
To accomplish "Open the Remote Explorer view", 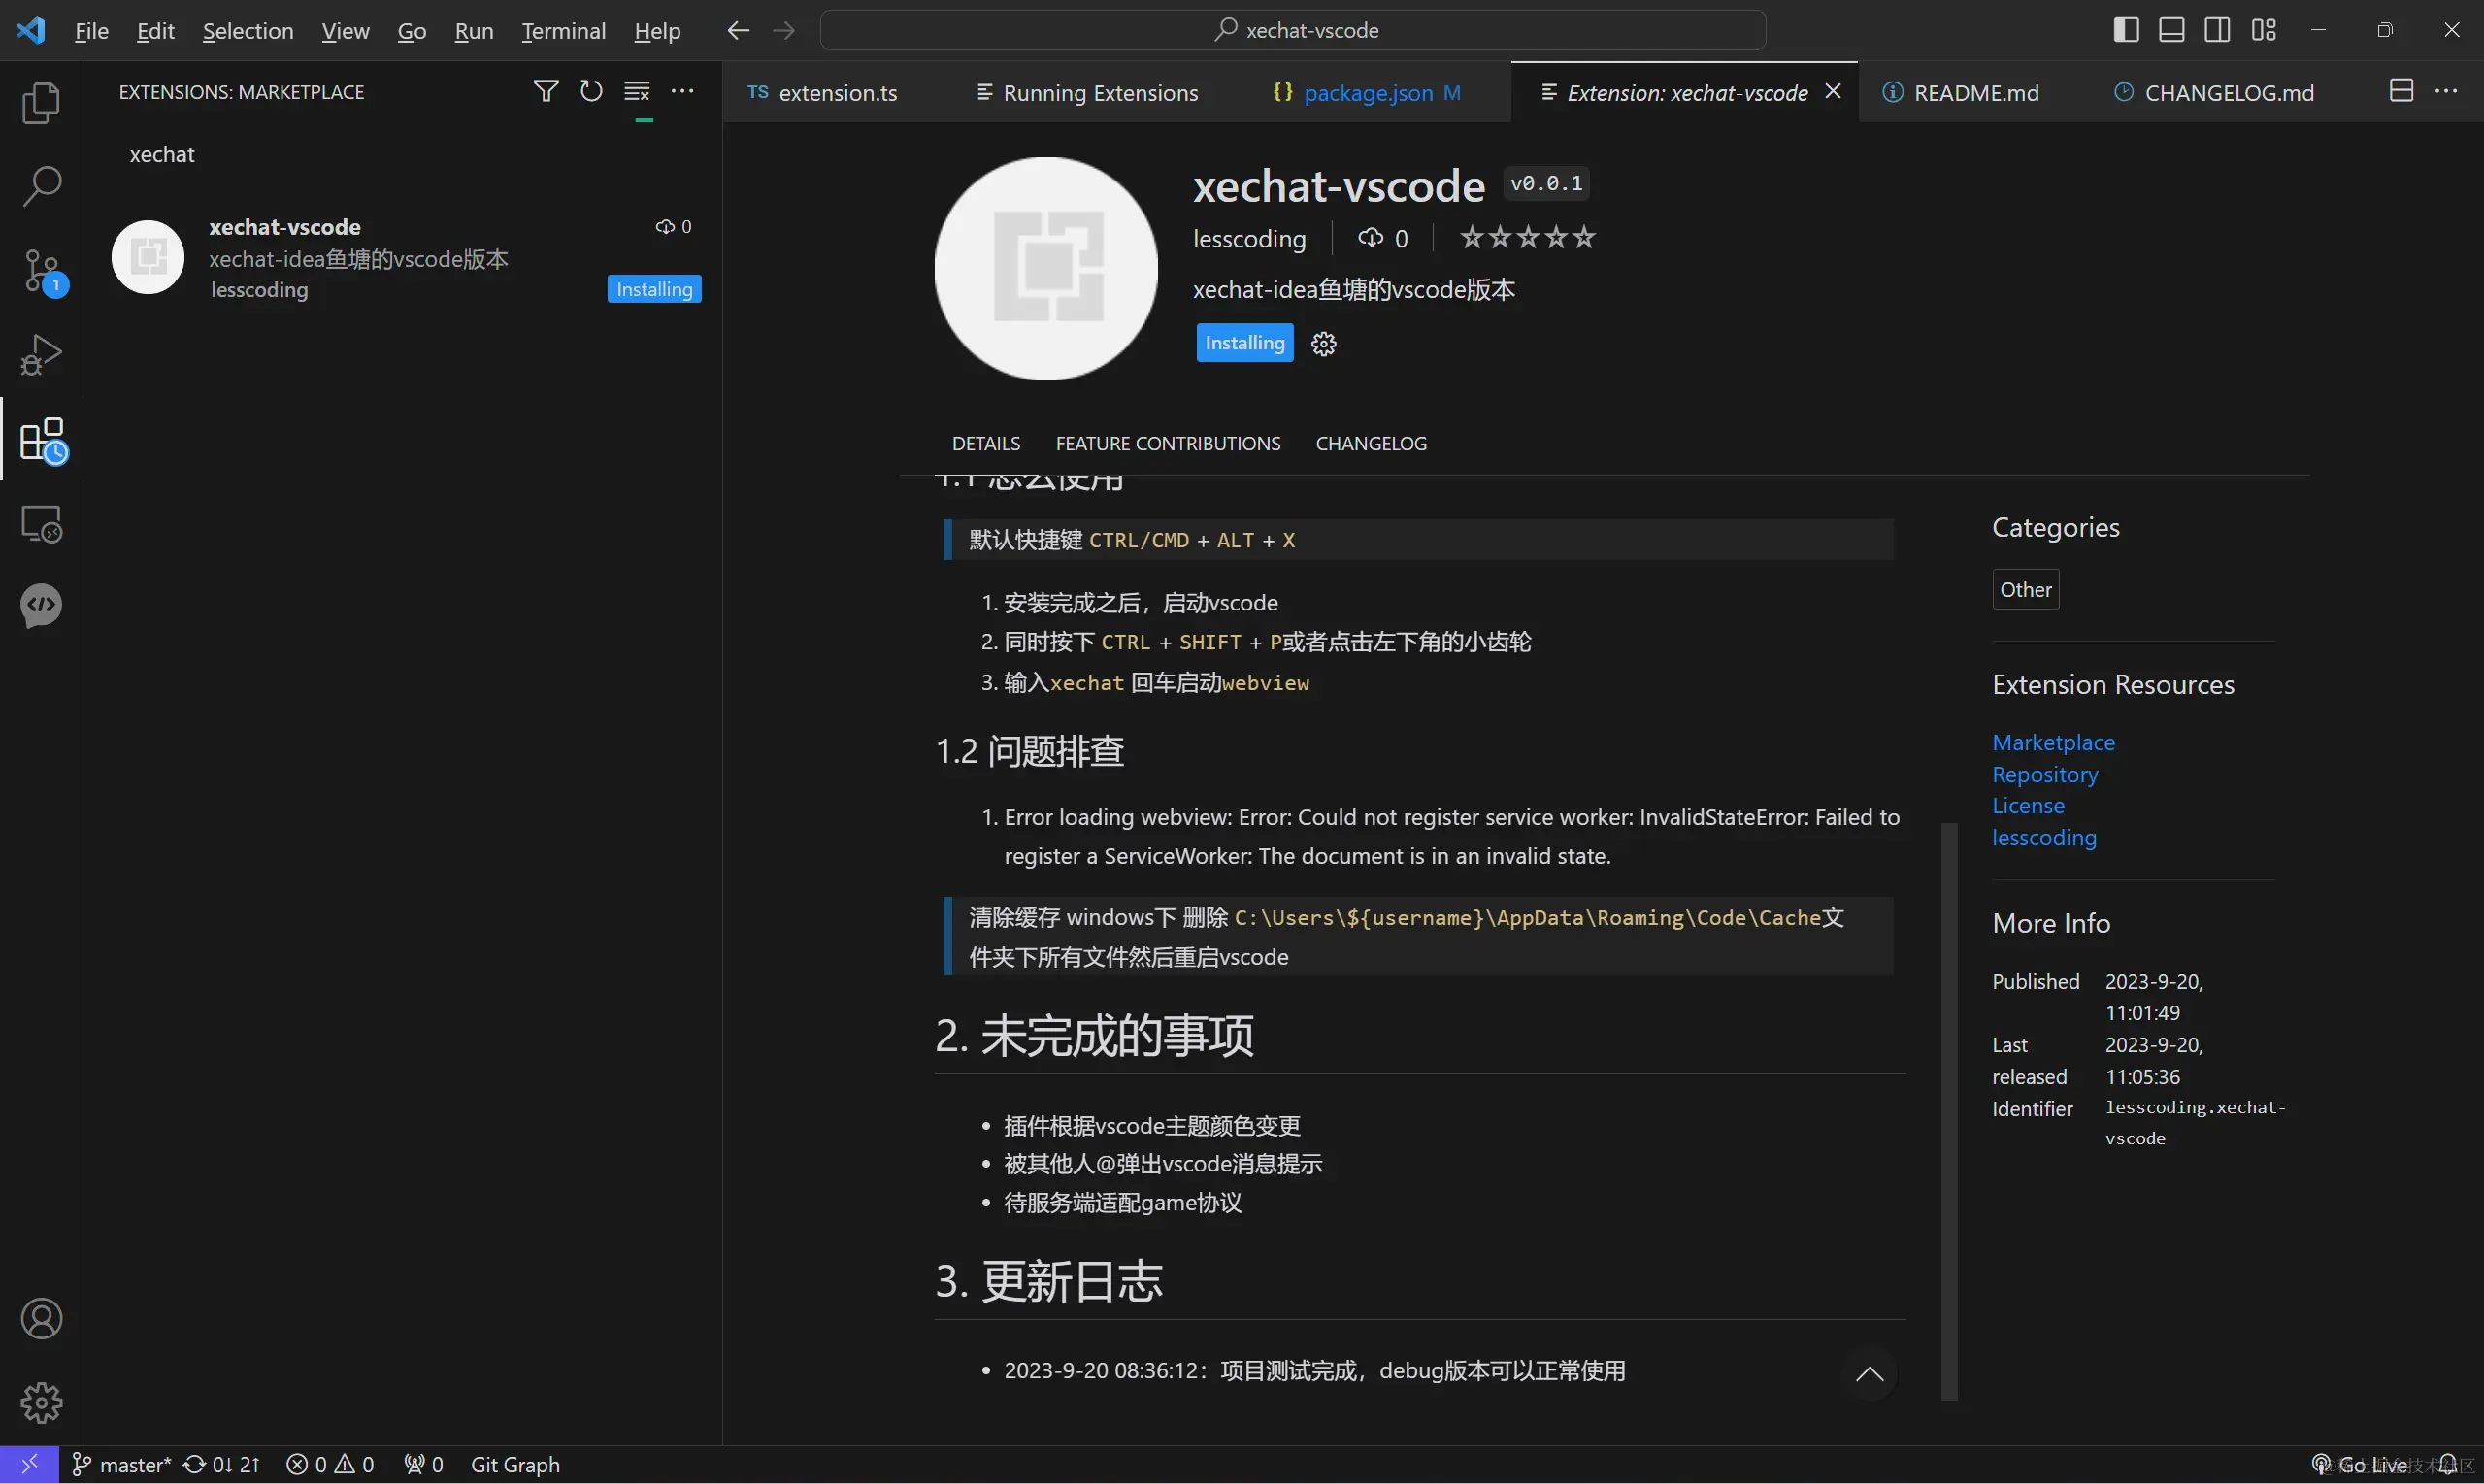I will click(41, 523).
